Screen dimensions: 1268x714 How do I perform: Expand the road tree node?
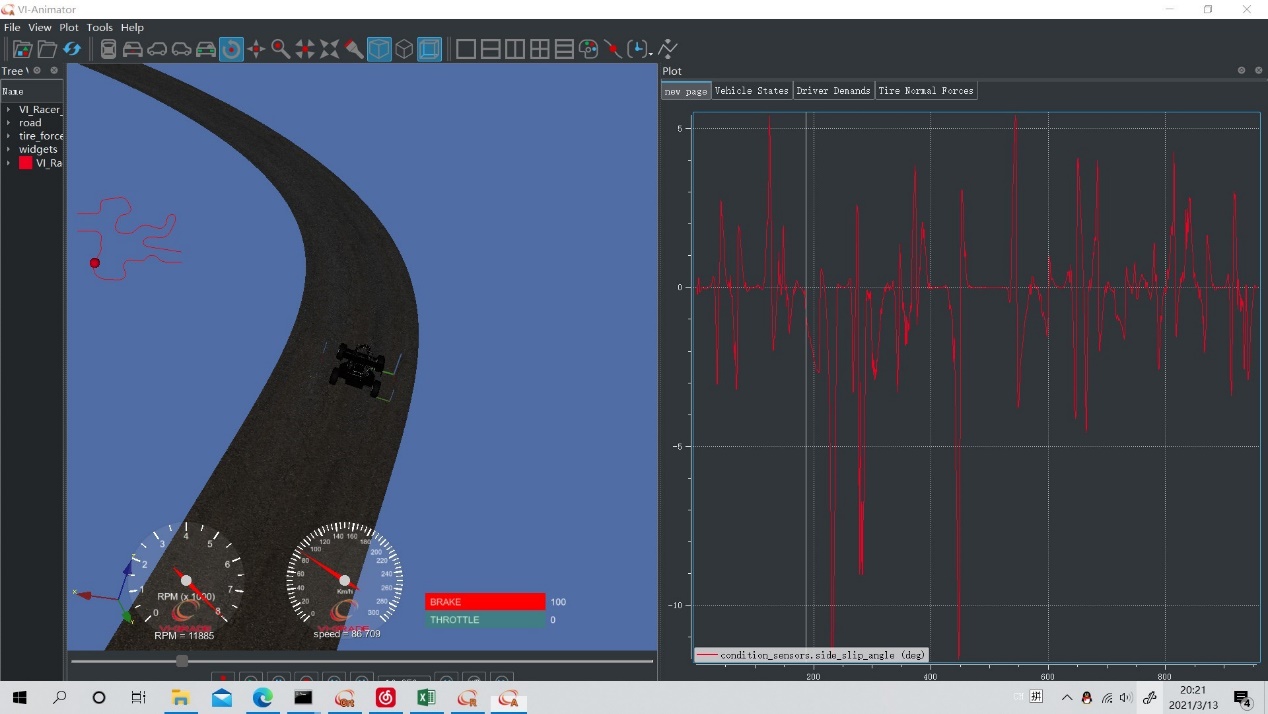[9, 123]
